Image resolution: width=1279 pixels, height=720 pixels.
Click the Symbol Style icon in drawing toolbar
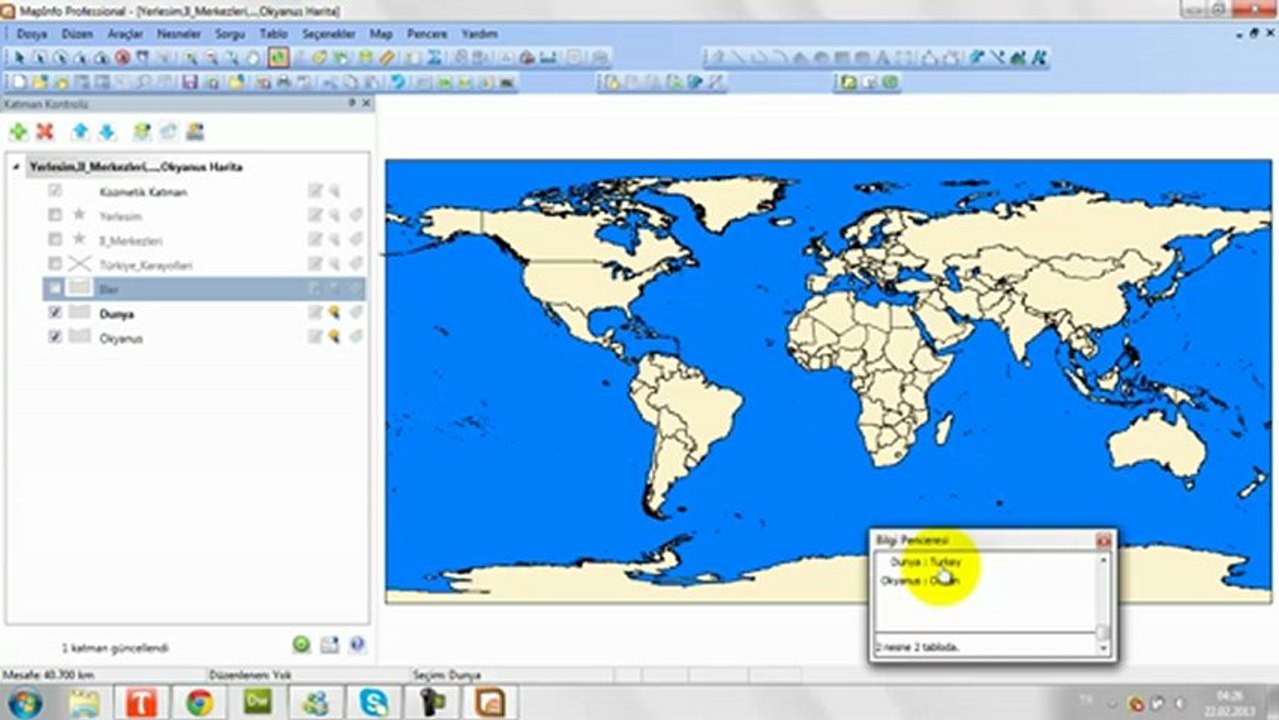click(975, 57)
